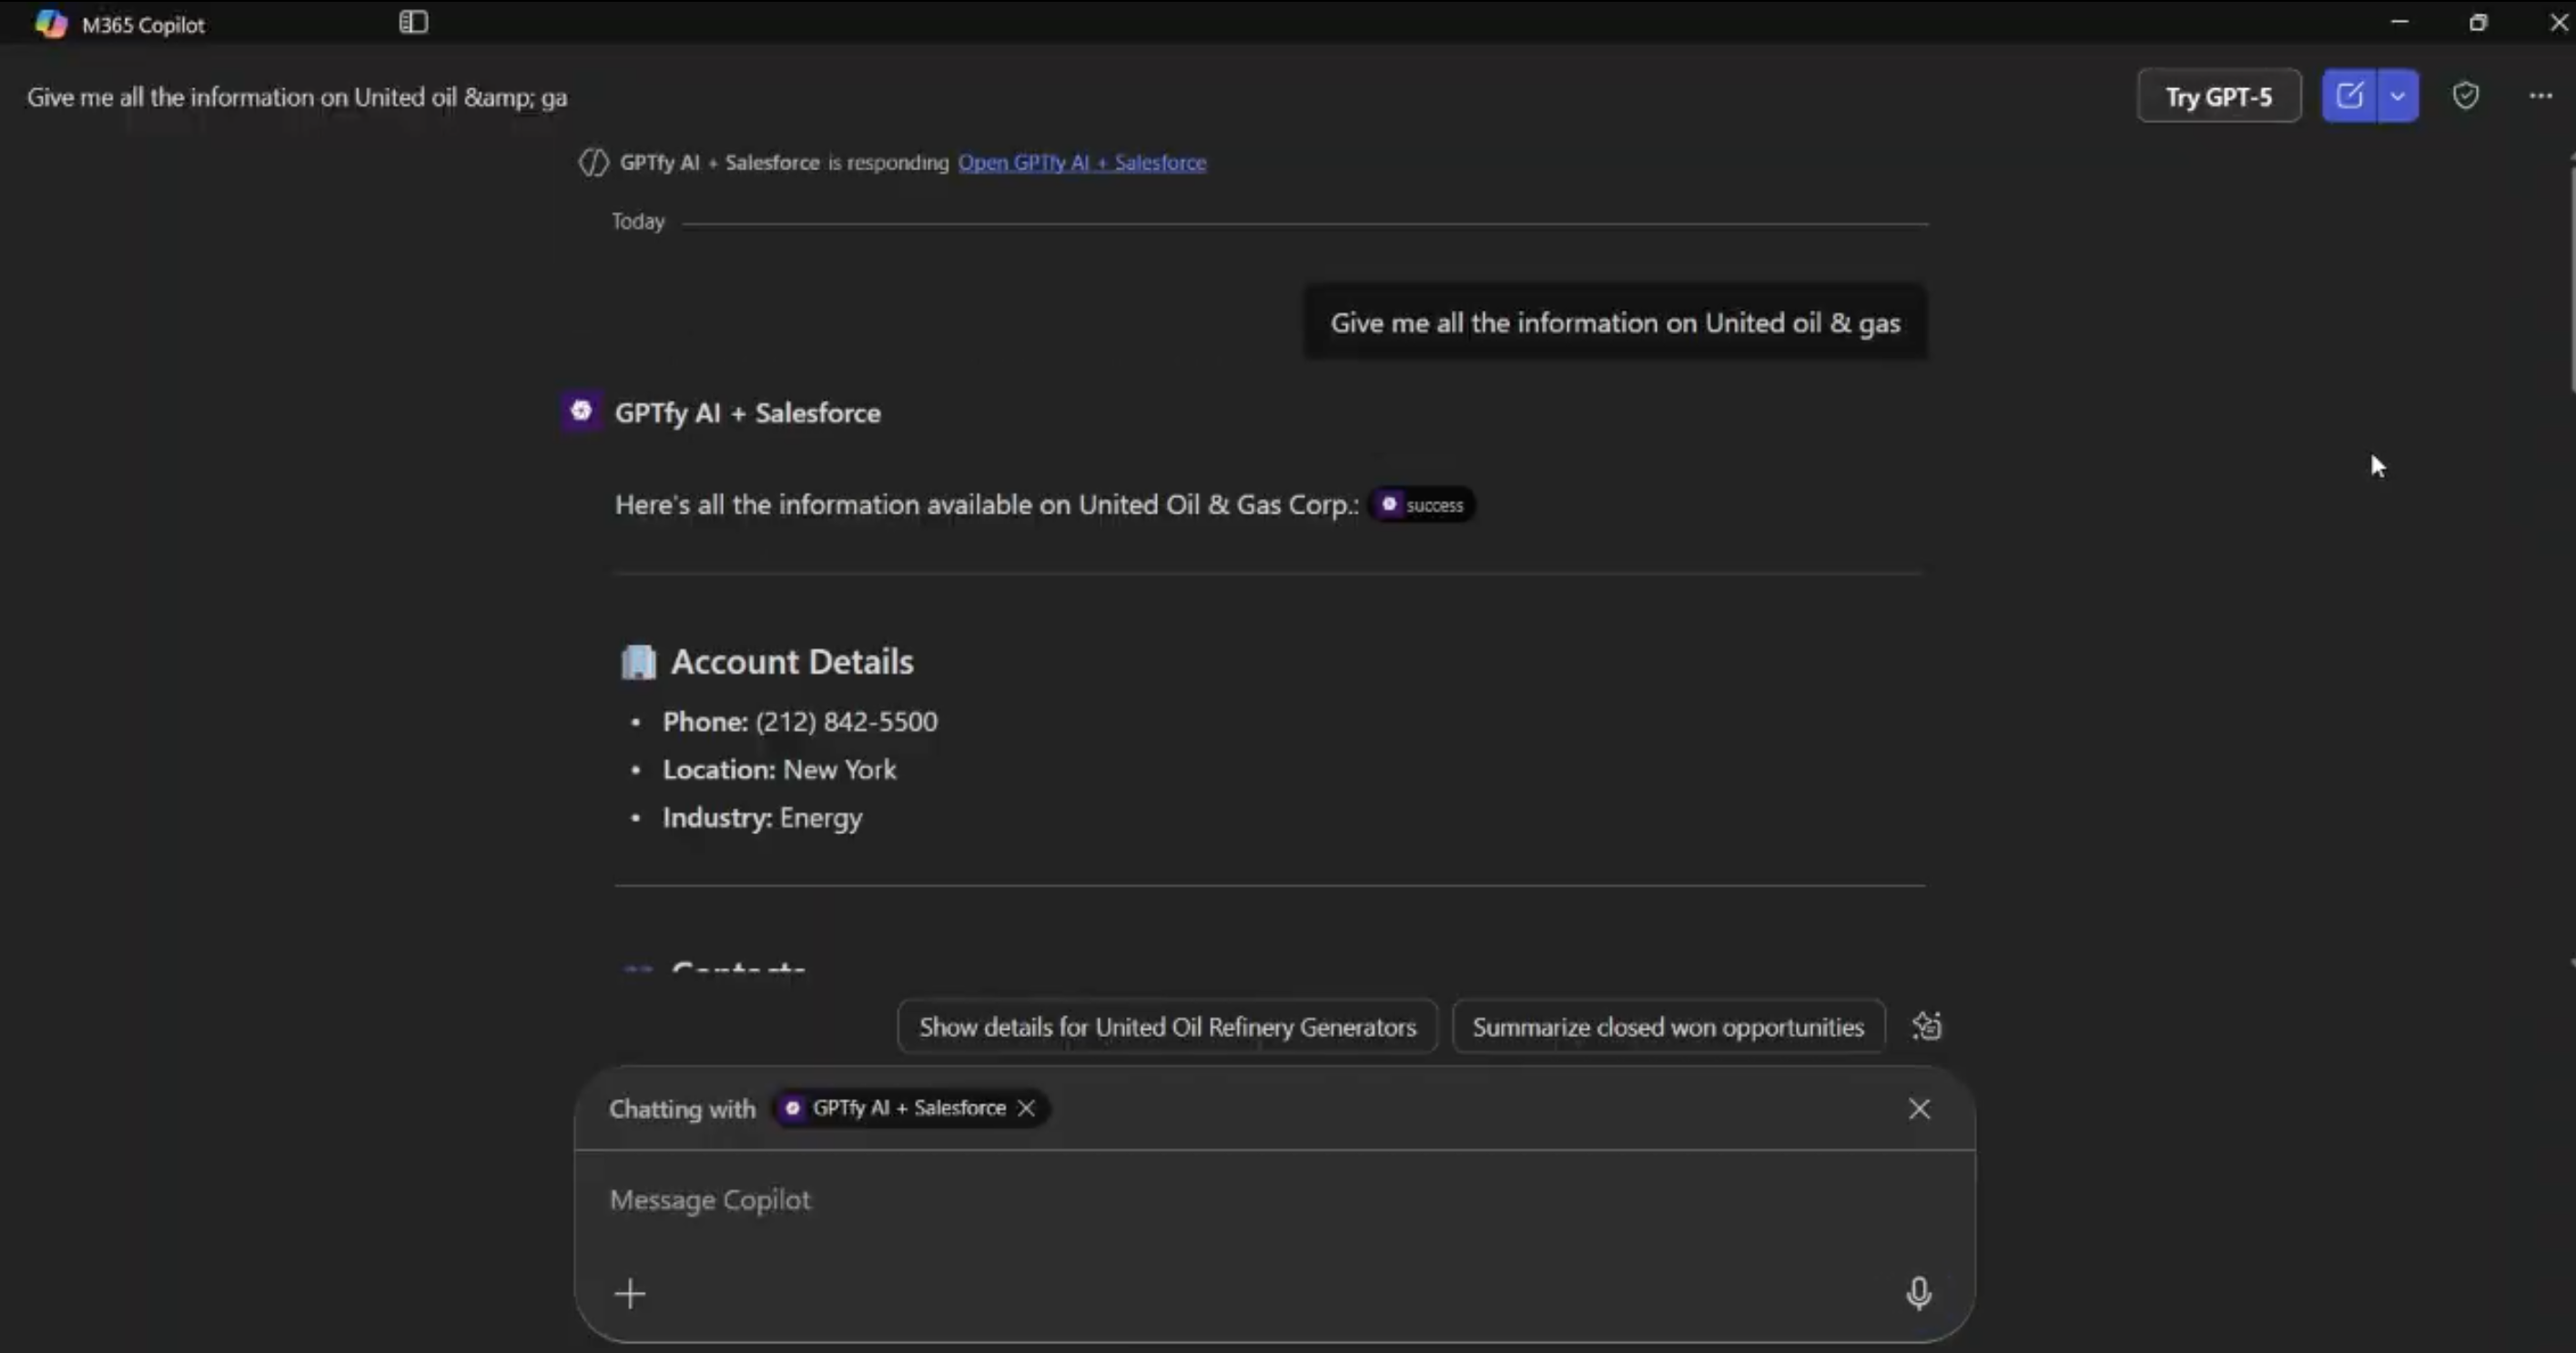Select 'Summarize closed won opportunities' suggestion
The width and height of the screenshot is (2576, 1353).
coord(1668,1026)
